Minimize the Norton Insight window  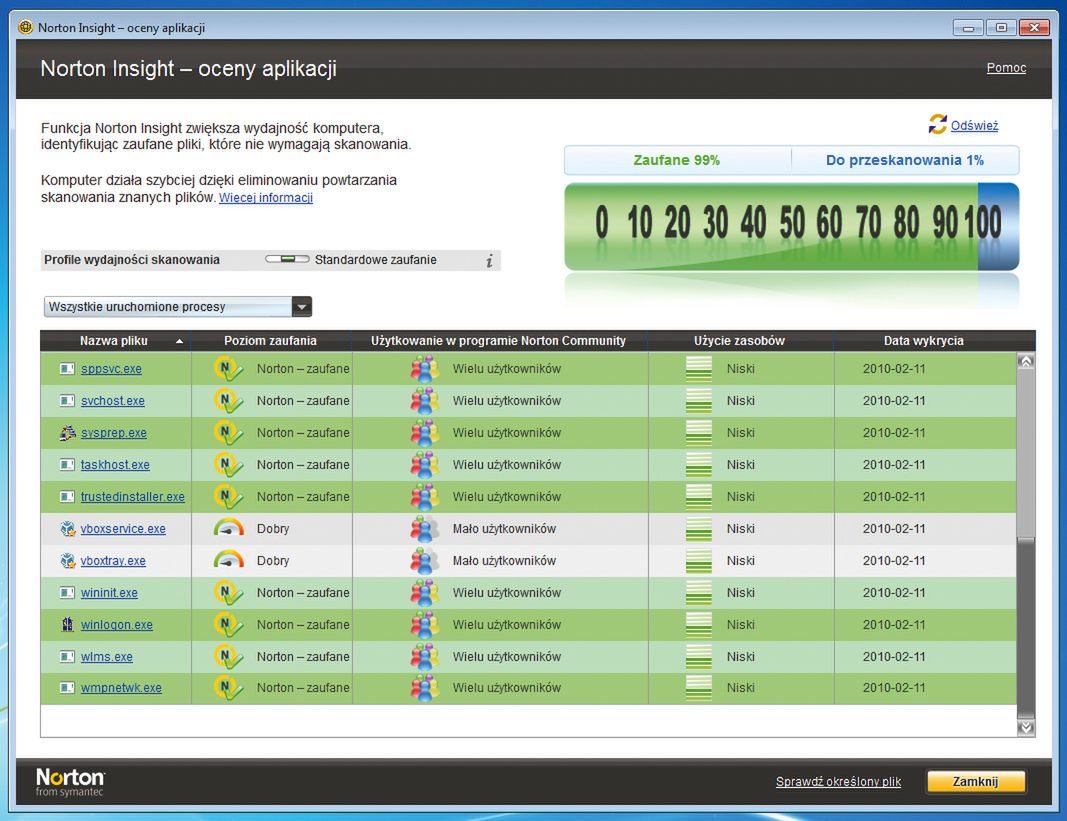[x=968, y=28]
